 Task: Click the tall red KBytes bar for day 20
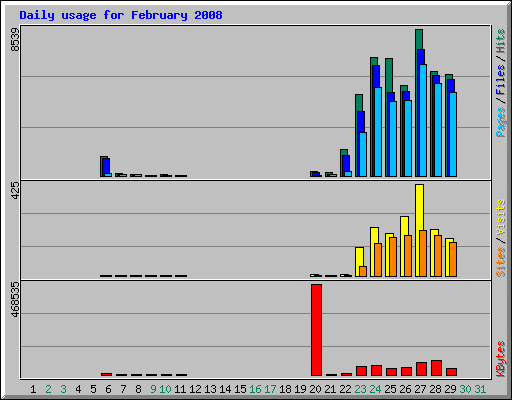(316, 330)
